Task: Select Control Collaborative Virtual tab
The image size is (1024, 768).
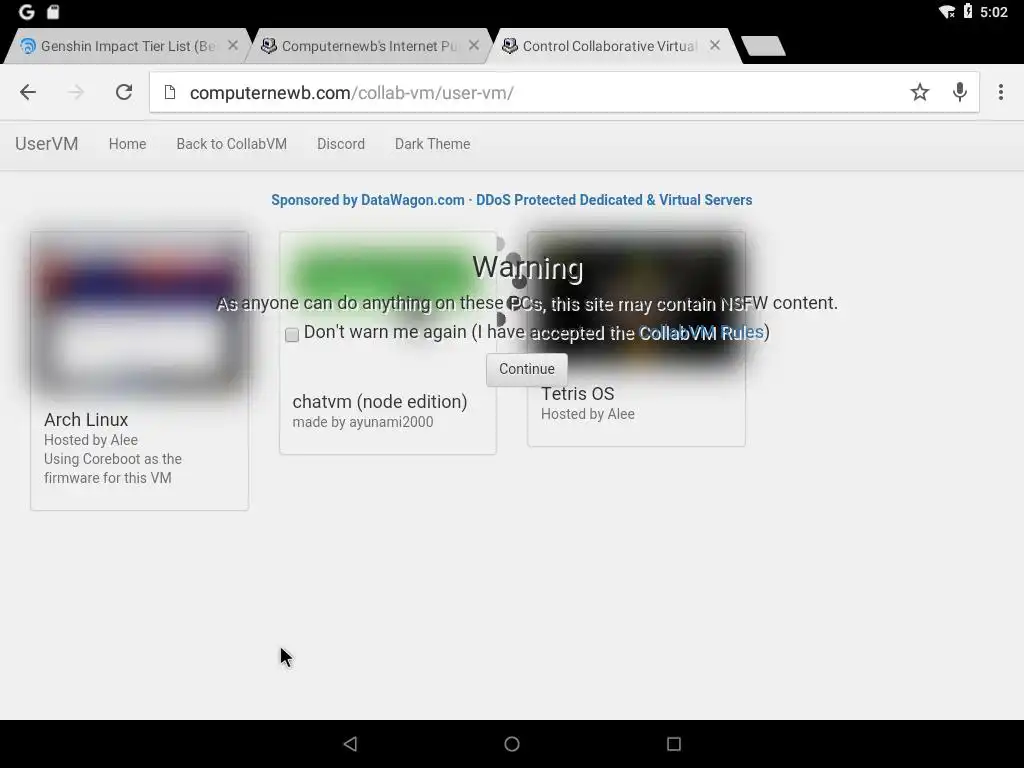Action: click(x=609, y=46)
